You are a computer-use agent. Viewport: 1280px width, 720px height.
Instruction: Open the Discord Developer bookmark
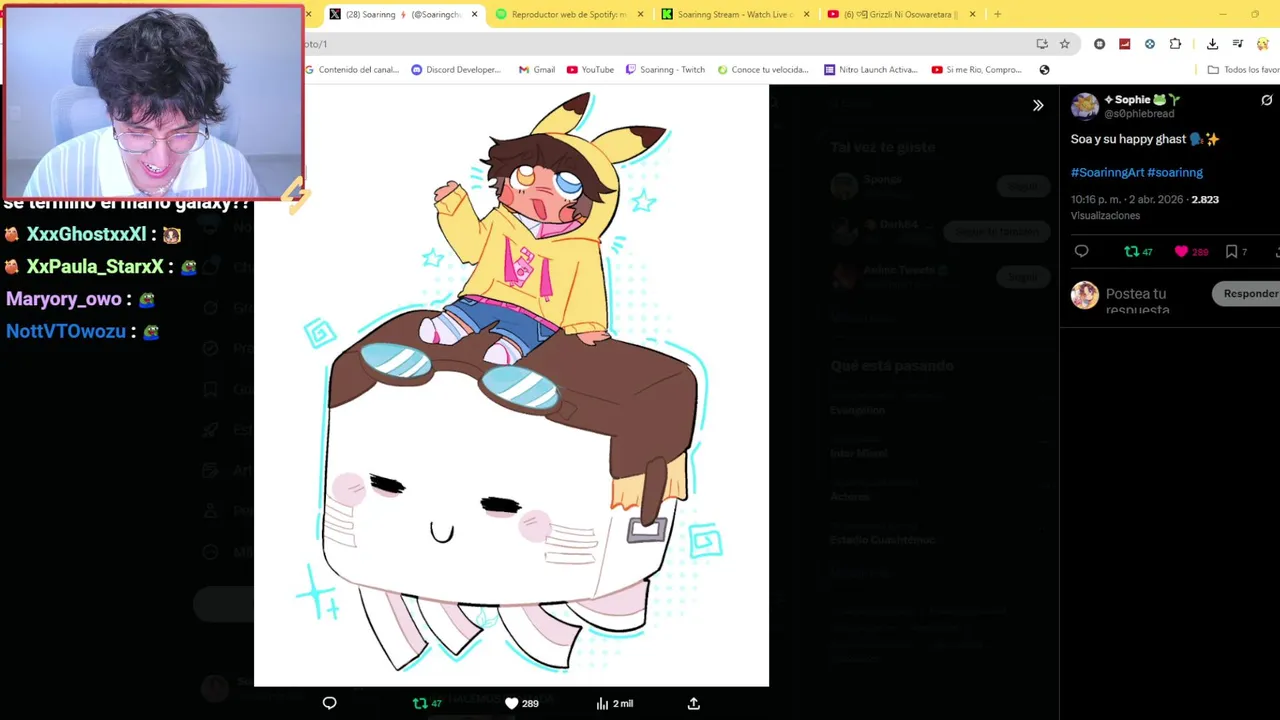[456, 70]
